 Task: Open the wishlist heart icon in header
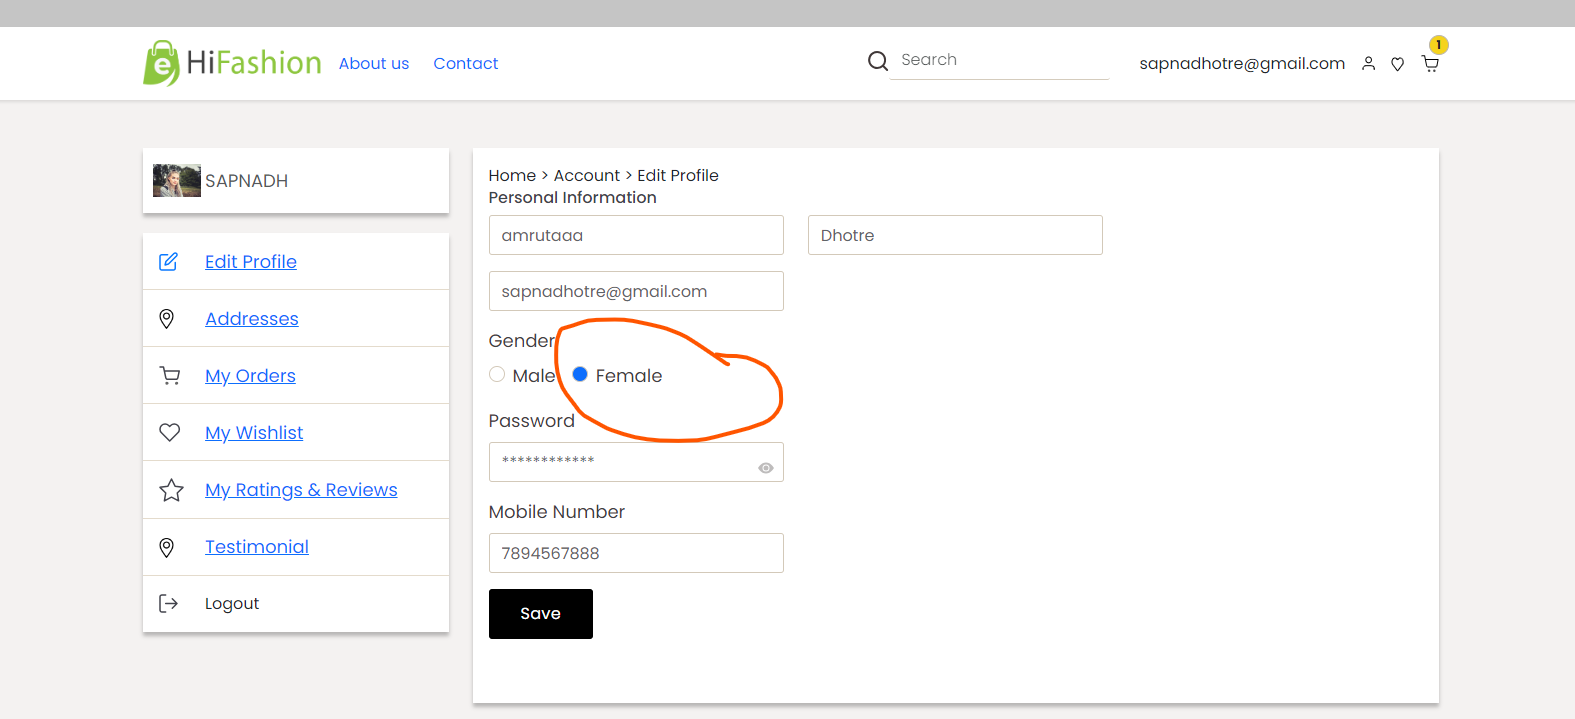1398,64
